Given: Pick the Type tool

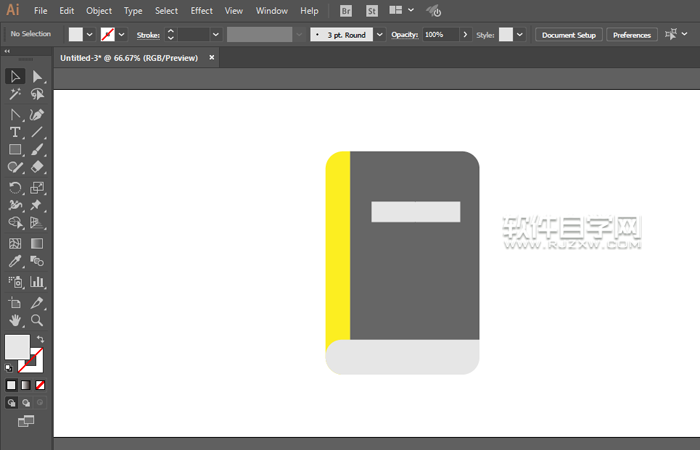Looking at the screenshot, I should pos(15,132).
